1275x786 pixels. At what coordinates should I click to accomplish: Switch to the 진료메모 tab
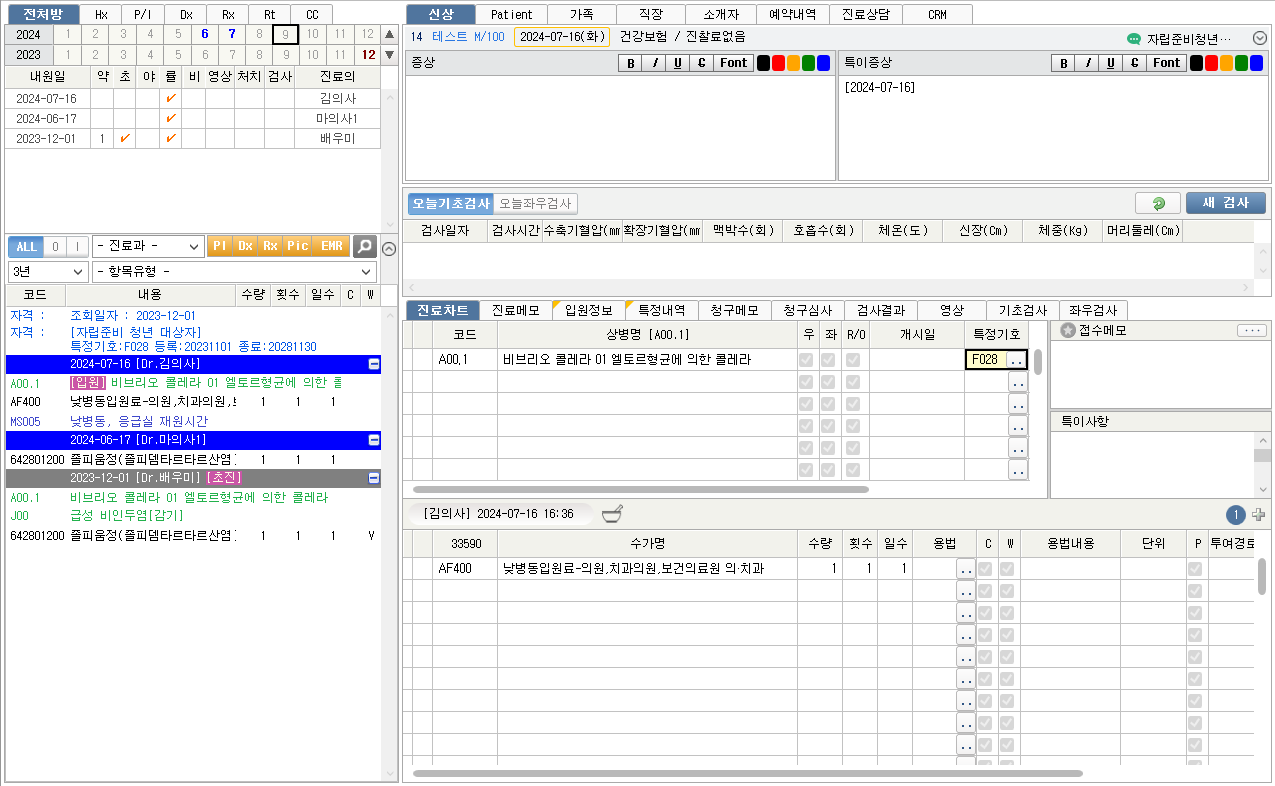(516, 310)
